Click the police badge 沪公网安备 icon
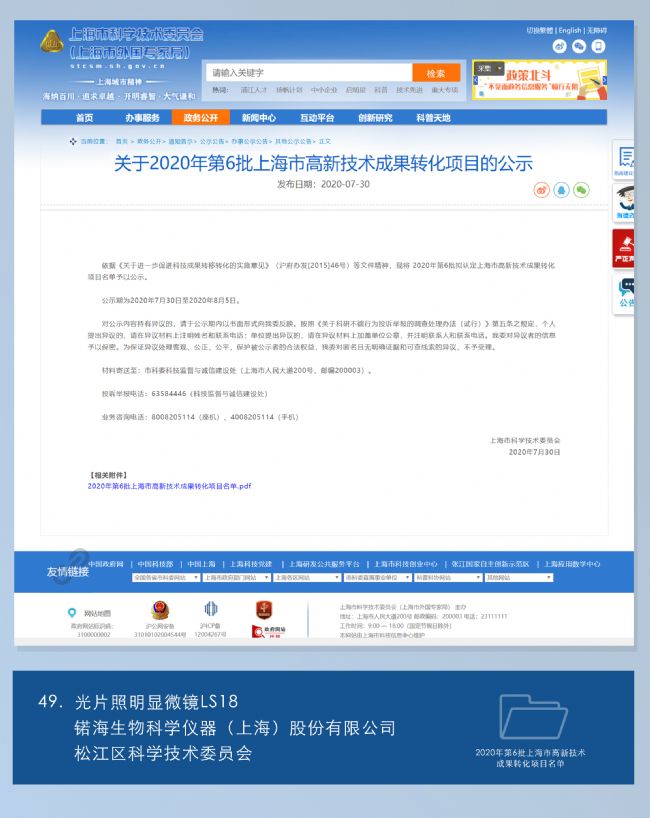Screen dimensions: 650x818 click(160, 610)
